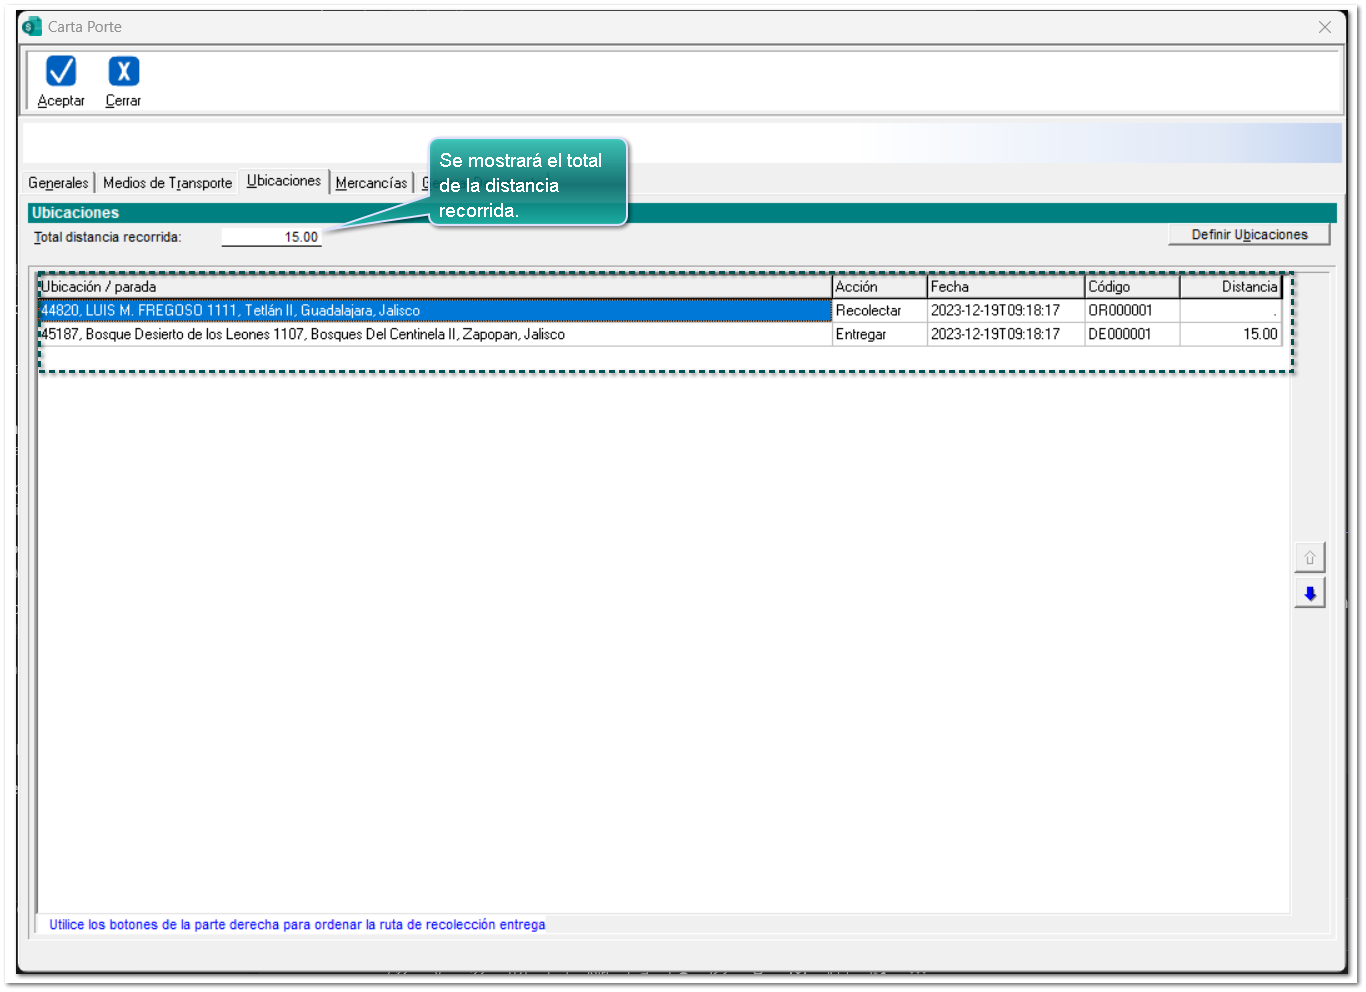Click the Ubicación / parada column header
The image size is (1366, 992).
click(434, 287)
